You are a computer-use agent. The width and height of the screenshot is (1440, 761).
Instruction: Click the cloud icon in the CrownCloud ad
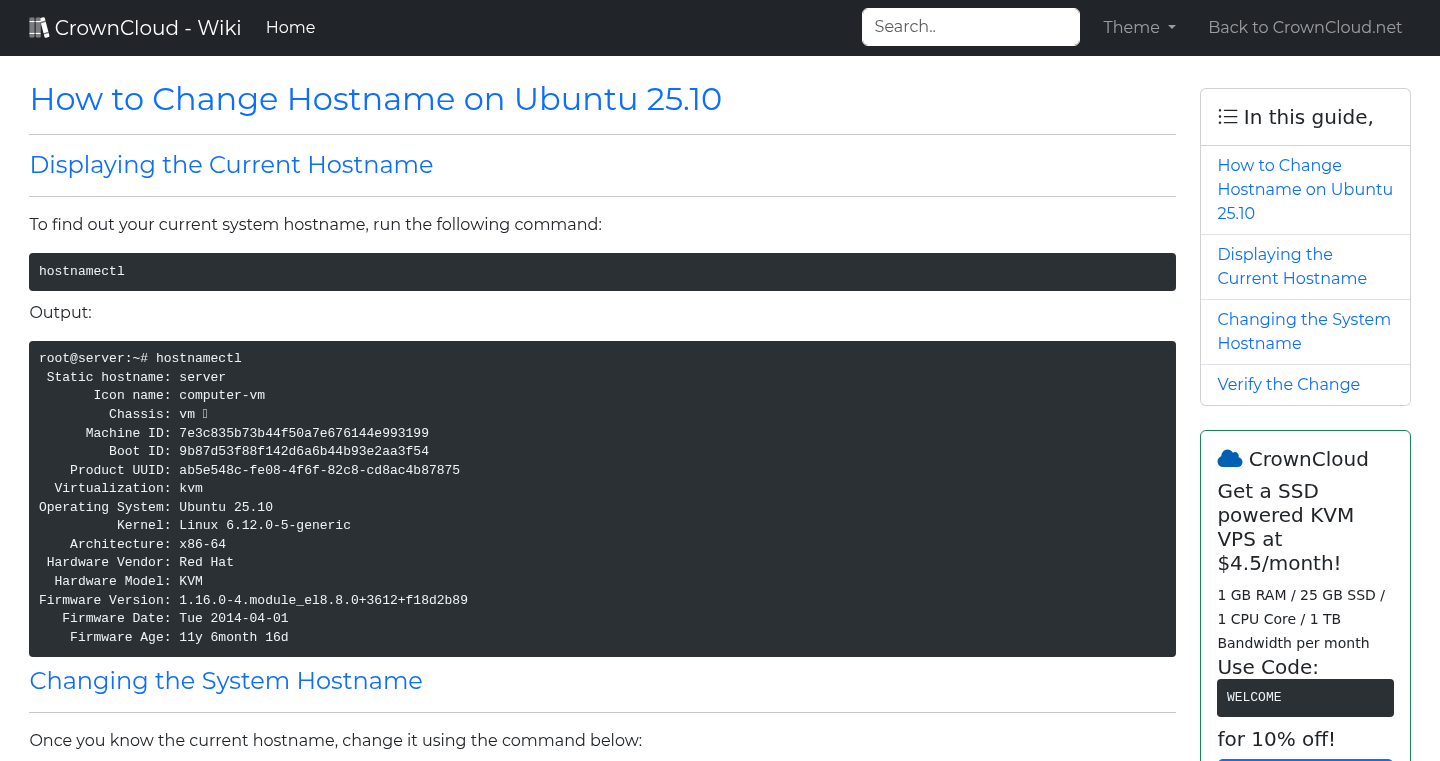pyautogui.click(x=1229, y=458)
